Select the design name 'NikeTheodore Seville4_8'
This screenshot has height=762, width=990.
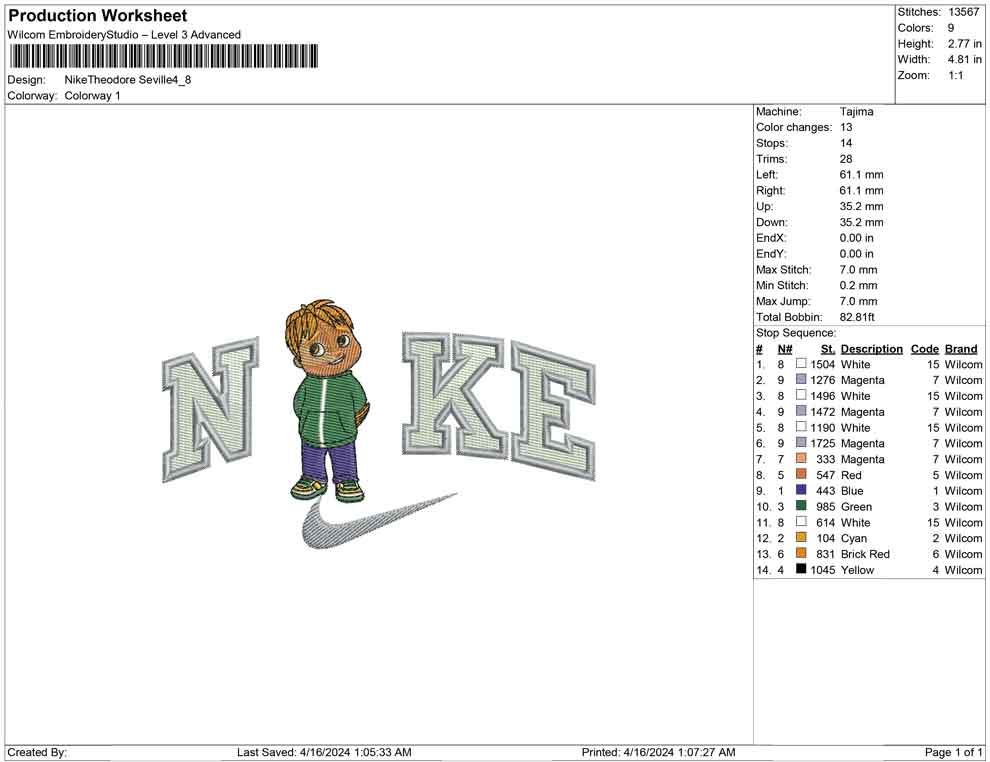point(128,80)
